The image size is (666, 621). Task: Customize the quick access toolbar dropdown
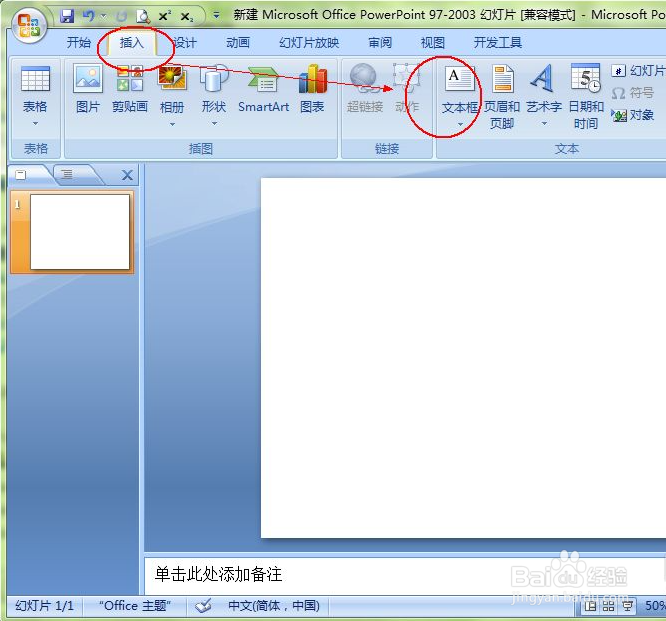click(216, 16)
